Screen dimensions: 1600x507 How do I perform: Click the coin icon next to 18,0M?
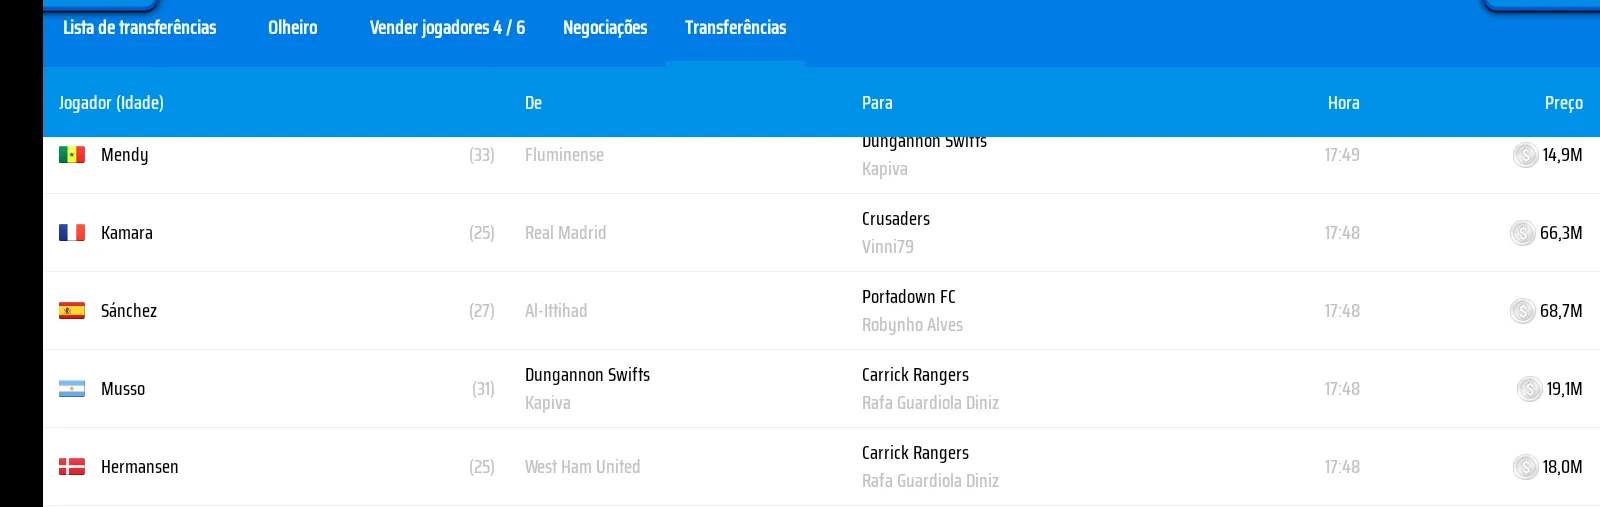(x=1526, y=467)
